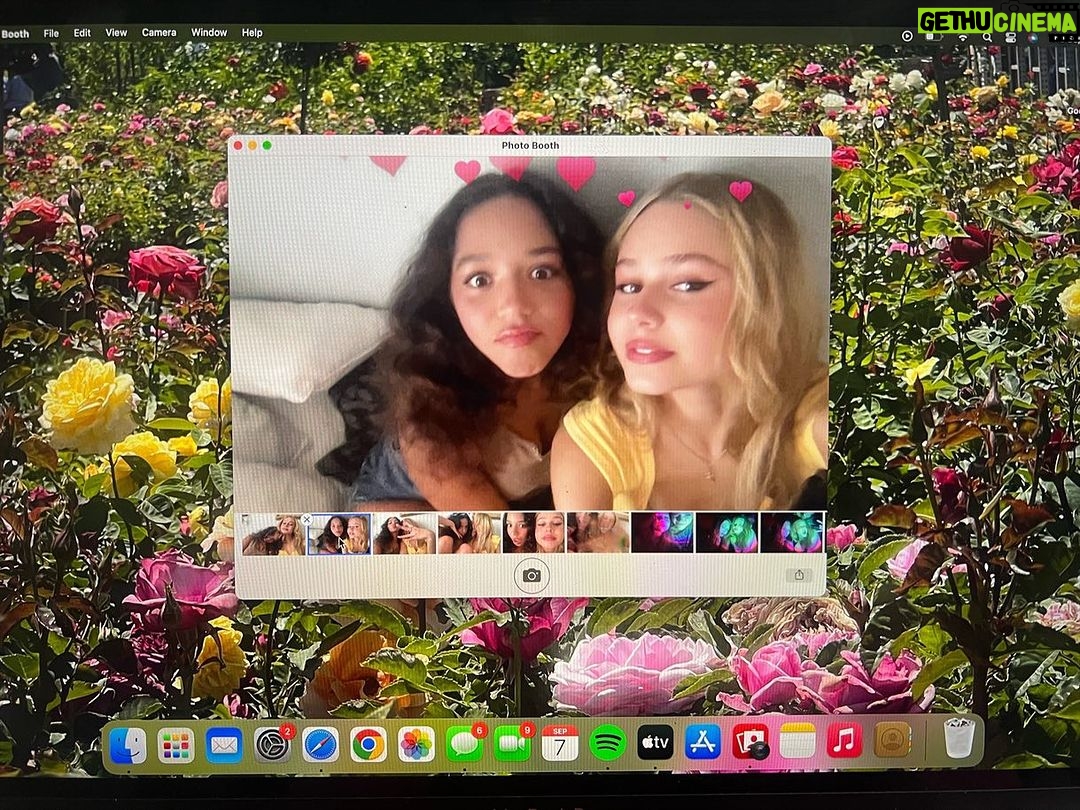Open the Trash in the dock
1080x810 pixels.
click(x=959, y=739)
